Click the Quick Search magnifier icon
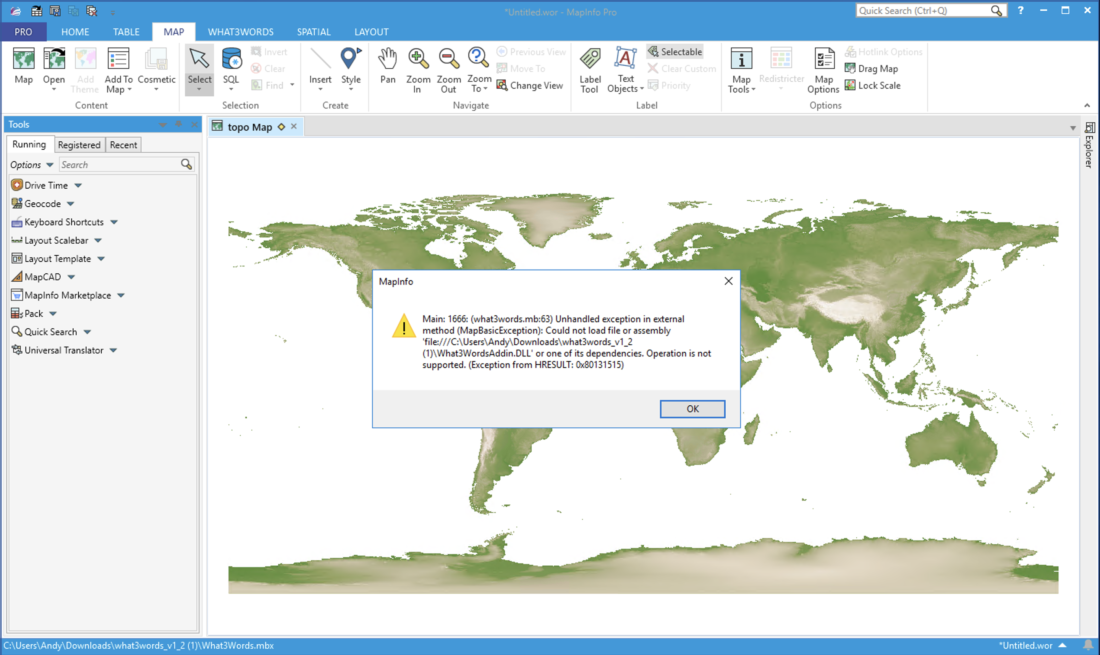The image size is (1100, 655). (x=996, y=11)
